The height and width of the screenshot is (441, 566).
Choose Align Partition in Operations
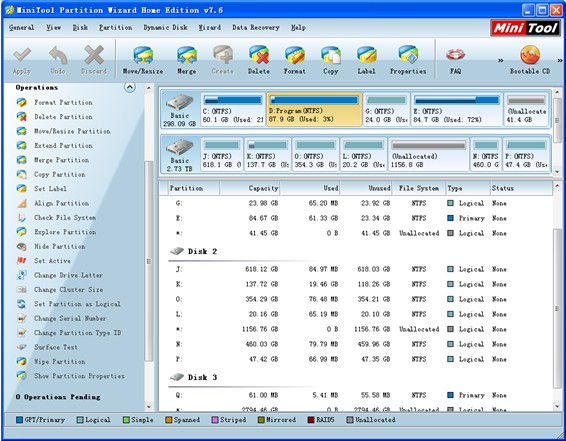click(x=53, y=203)
